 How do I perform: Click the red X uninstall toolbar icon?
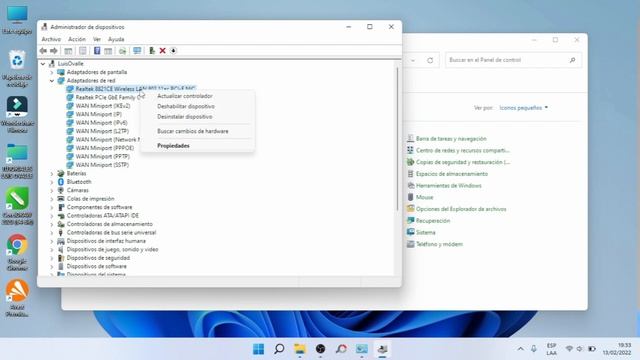coord(162,51)
